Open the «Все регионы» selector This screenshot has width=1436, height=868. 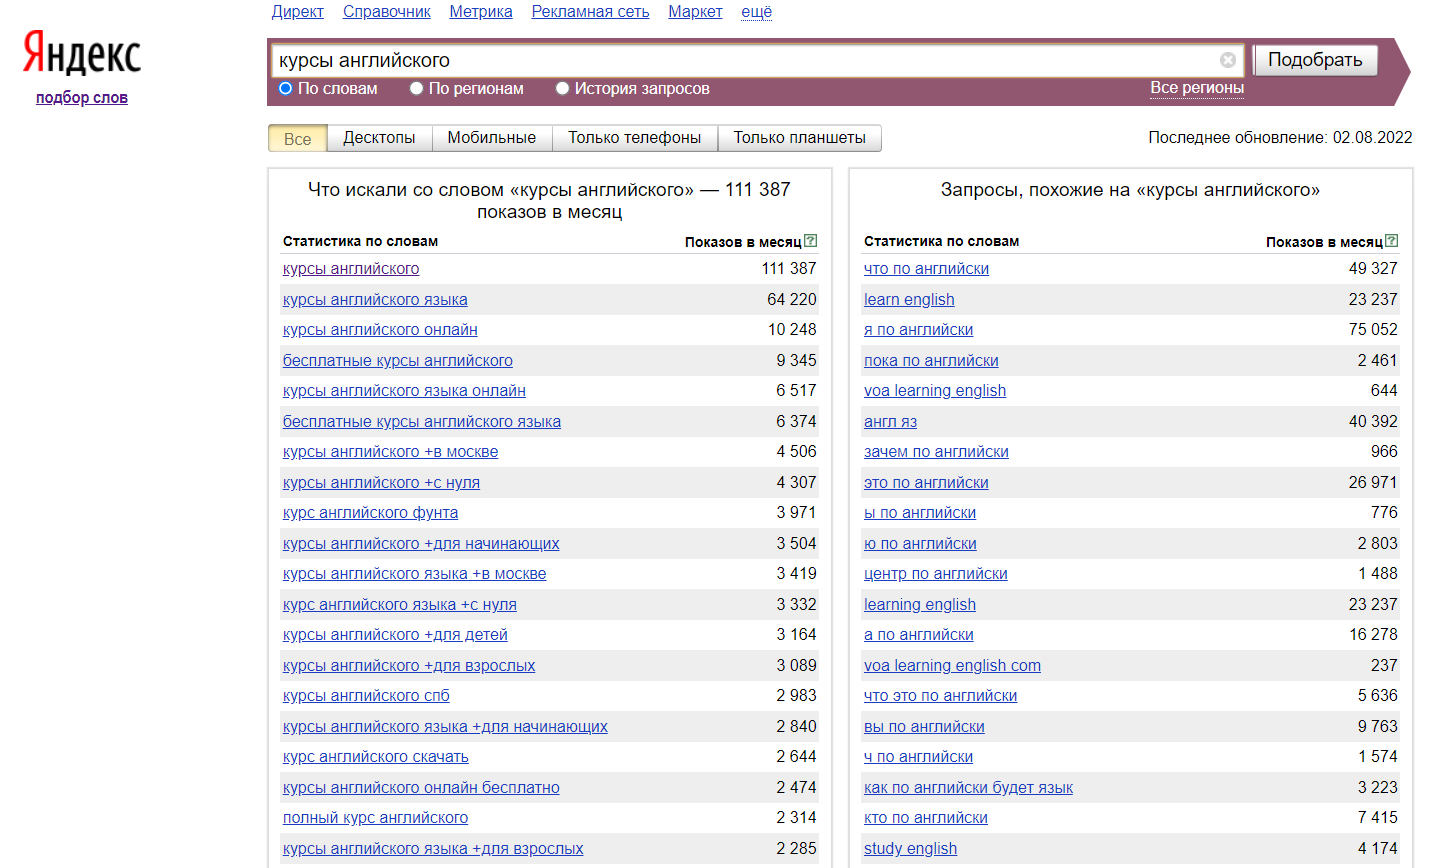(x=1198, y=87)
